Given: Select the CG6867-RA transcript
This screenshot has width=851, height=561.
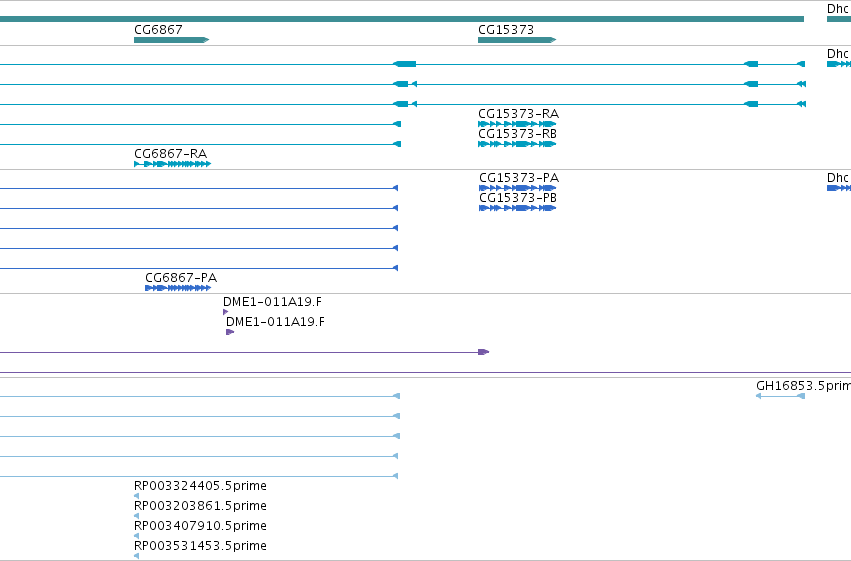Looking at the screenshot, I should click(172, 164).
